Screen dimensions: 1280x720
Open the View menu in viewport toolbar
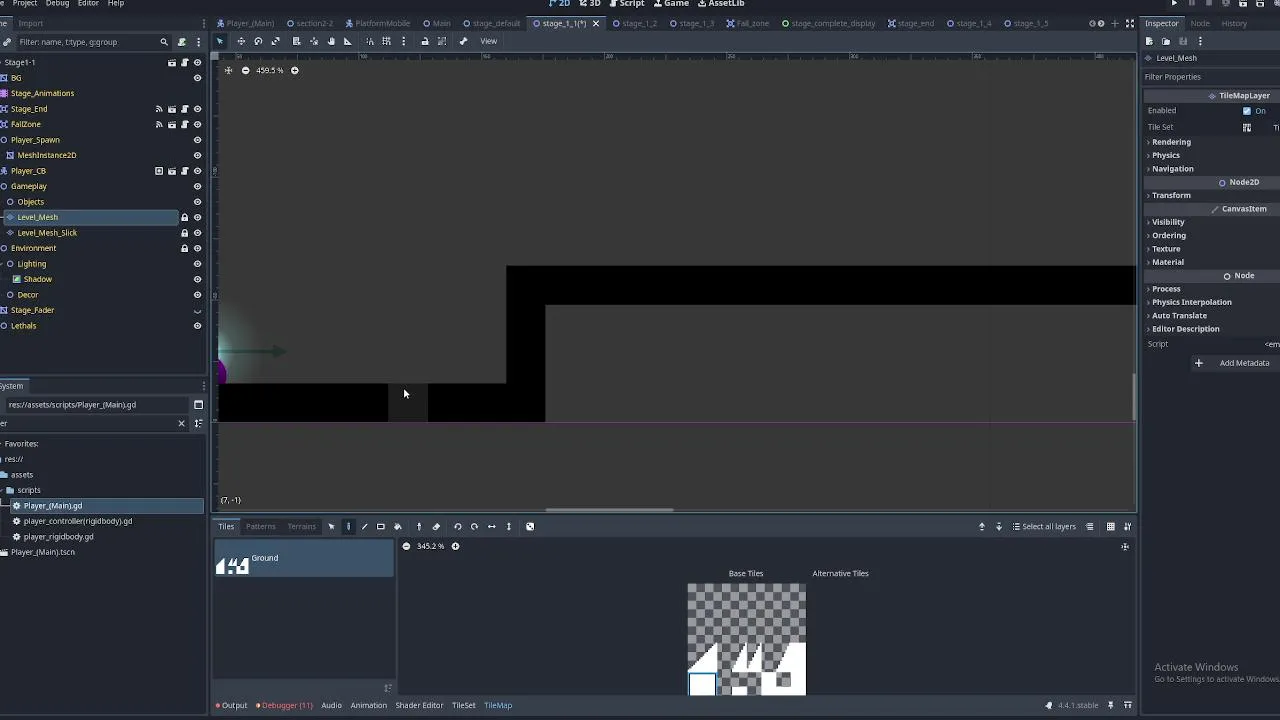pyautogui.click(x=488, y=41)
